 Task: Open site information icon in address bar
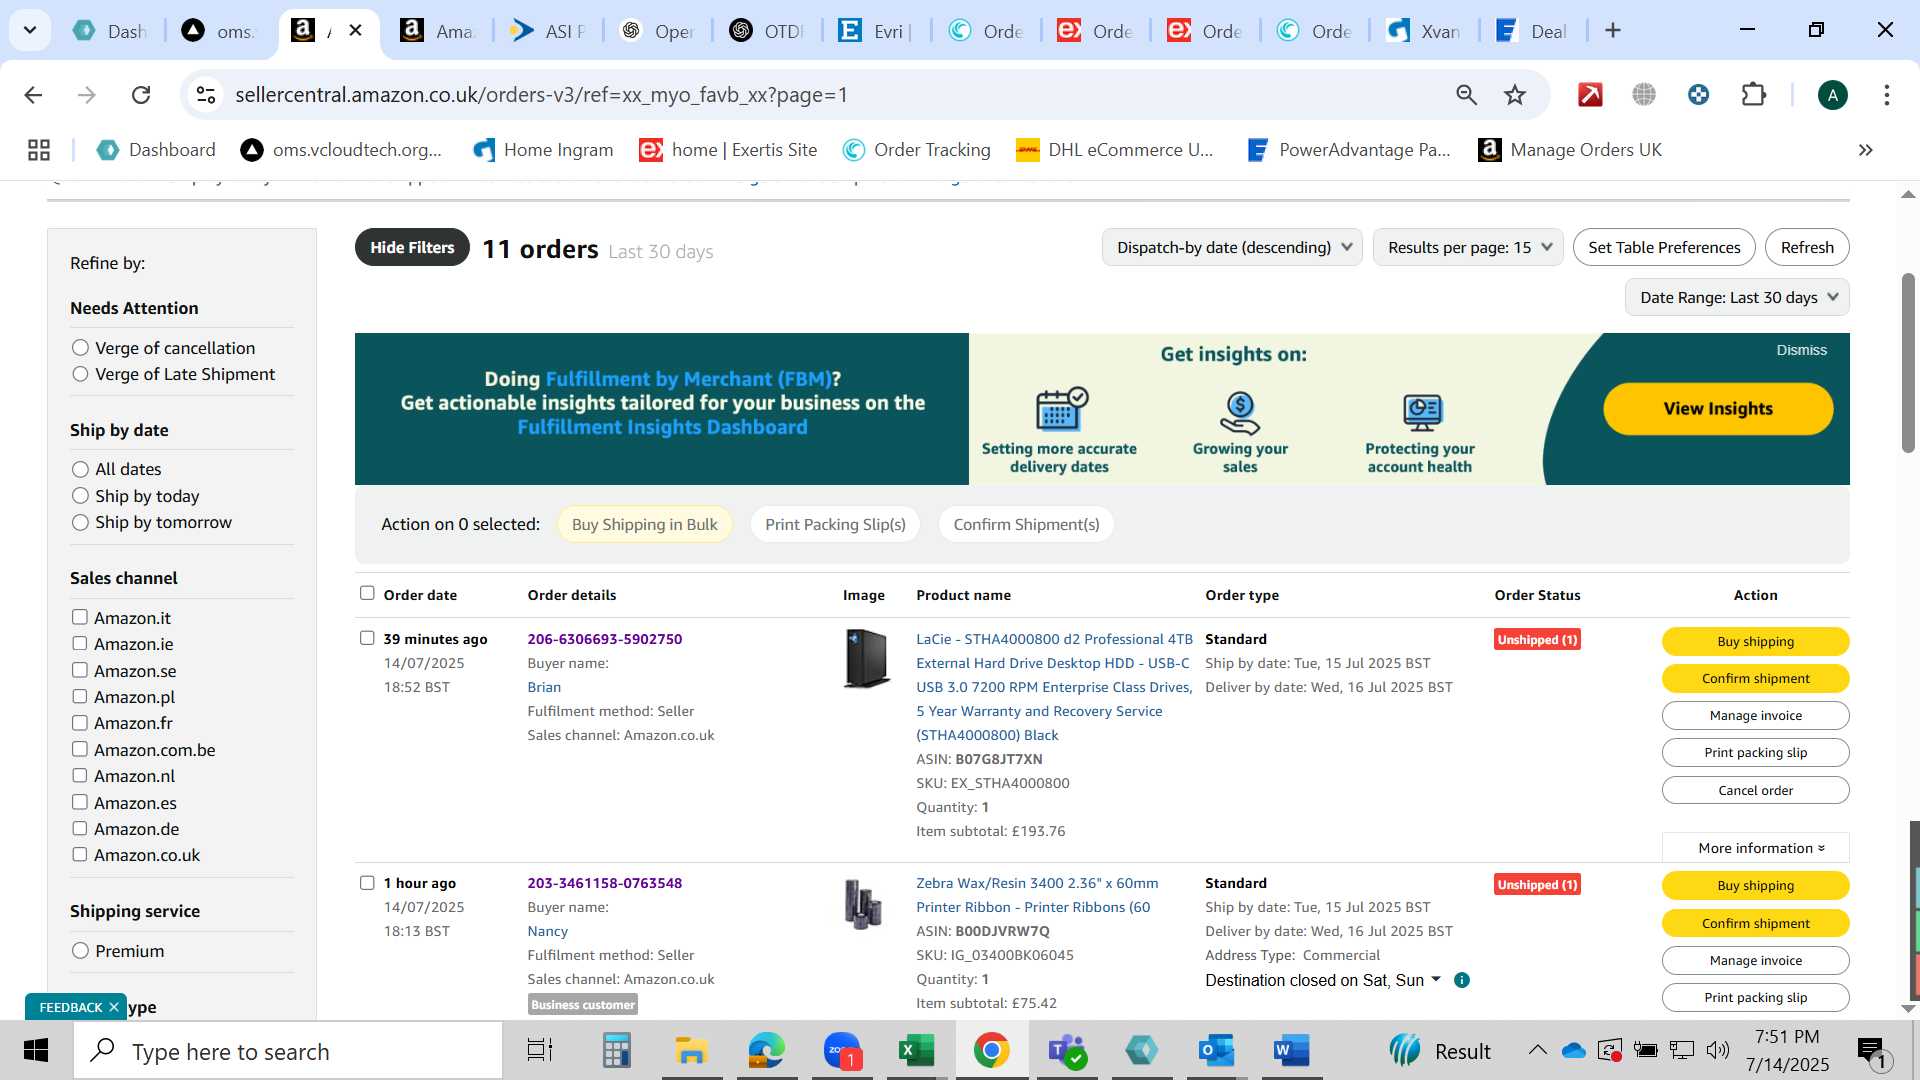(206, 95)
